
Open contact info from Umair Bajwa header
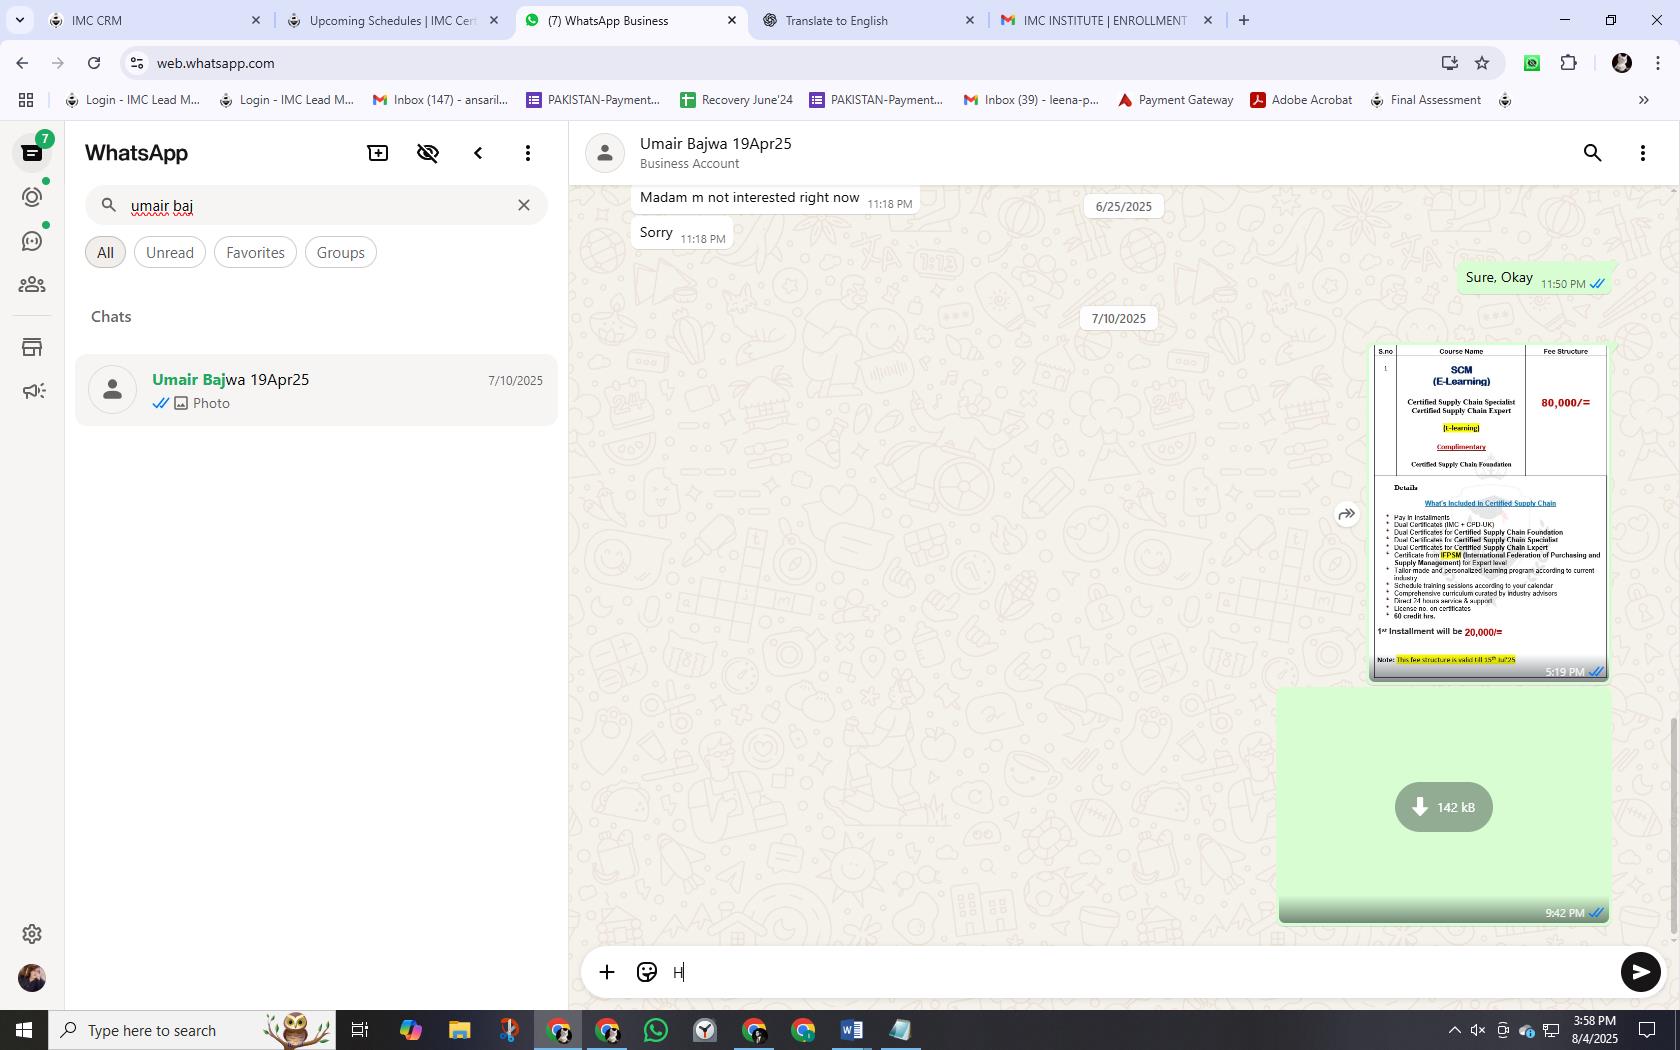pos(715,153)
